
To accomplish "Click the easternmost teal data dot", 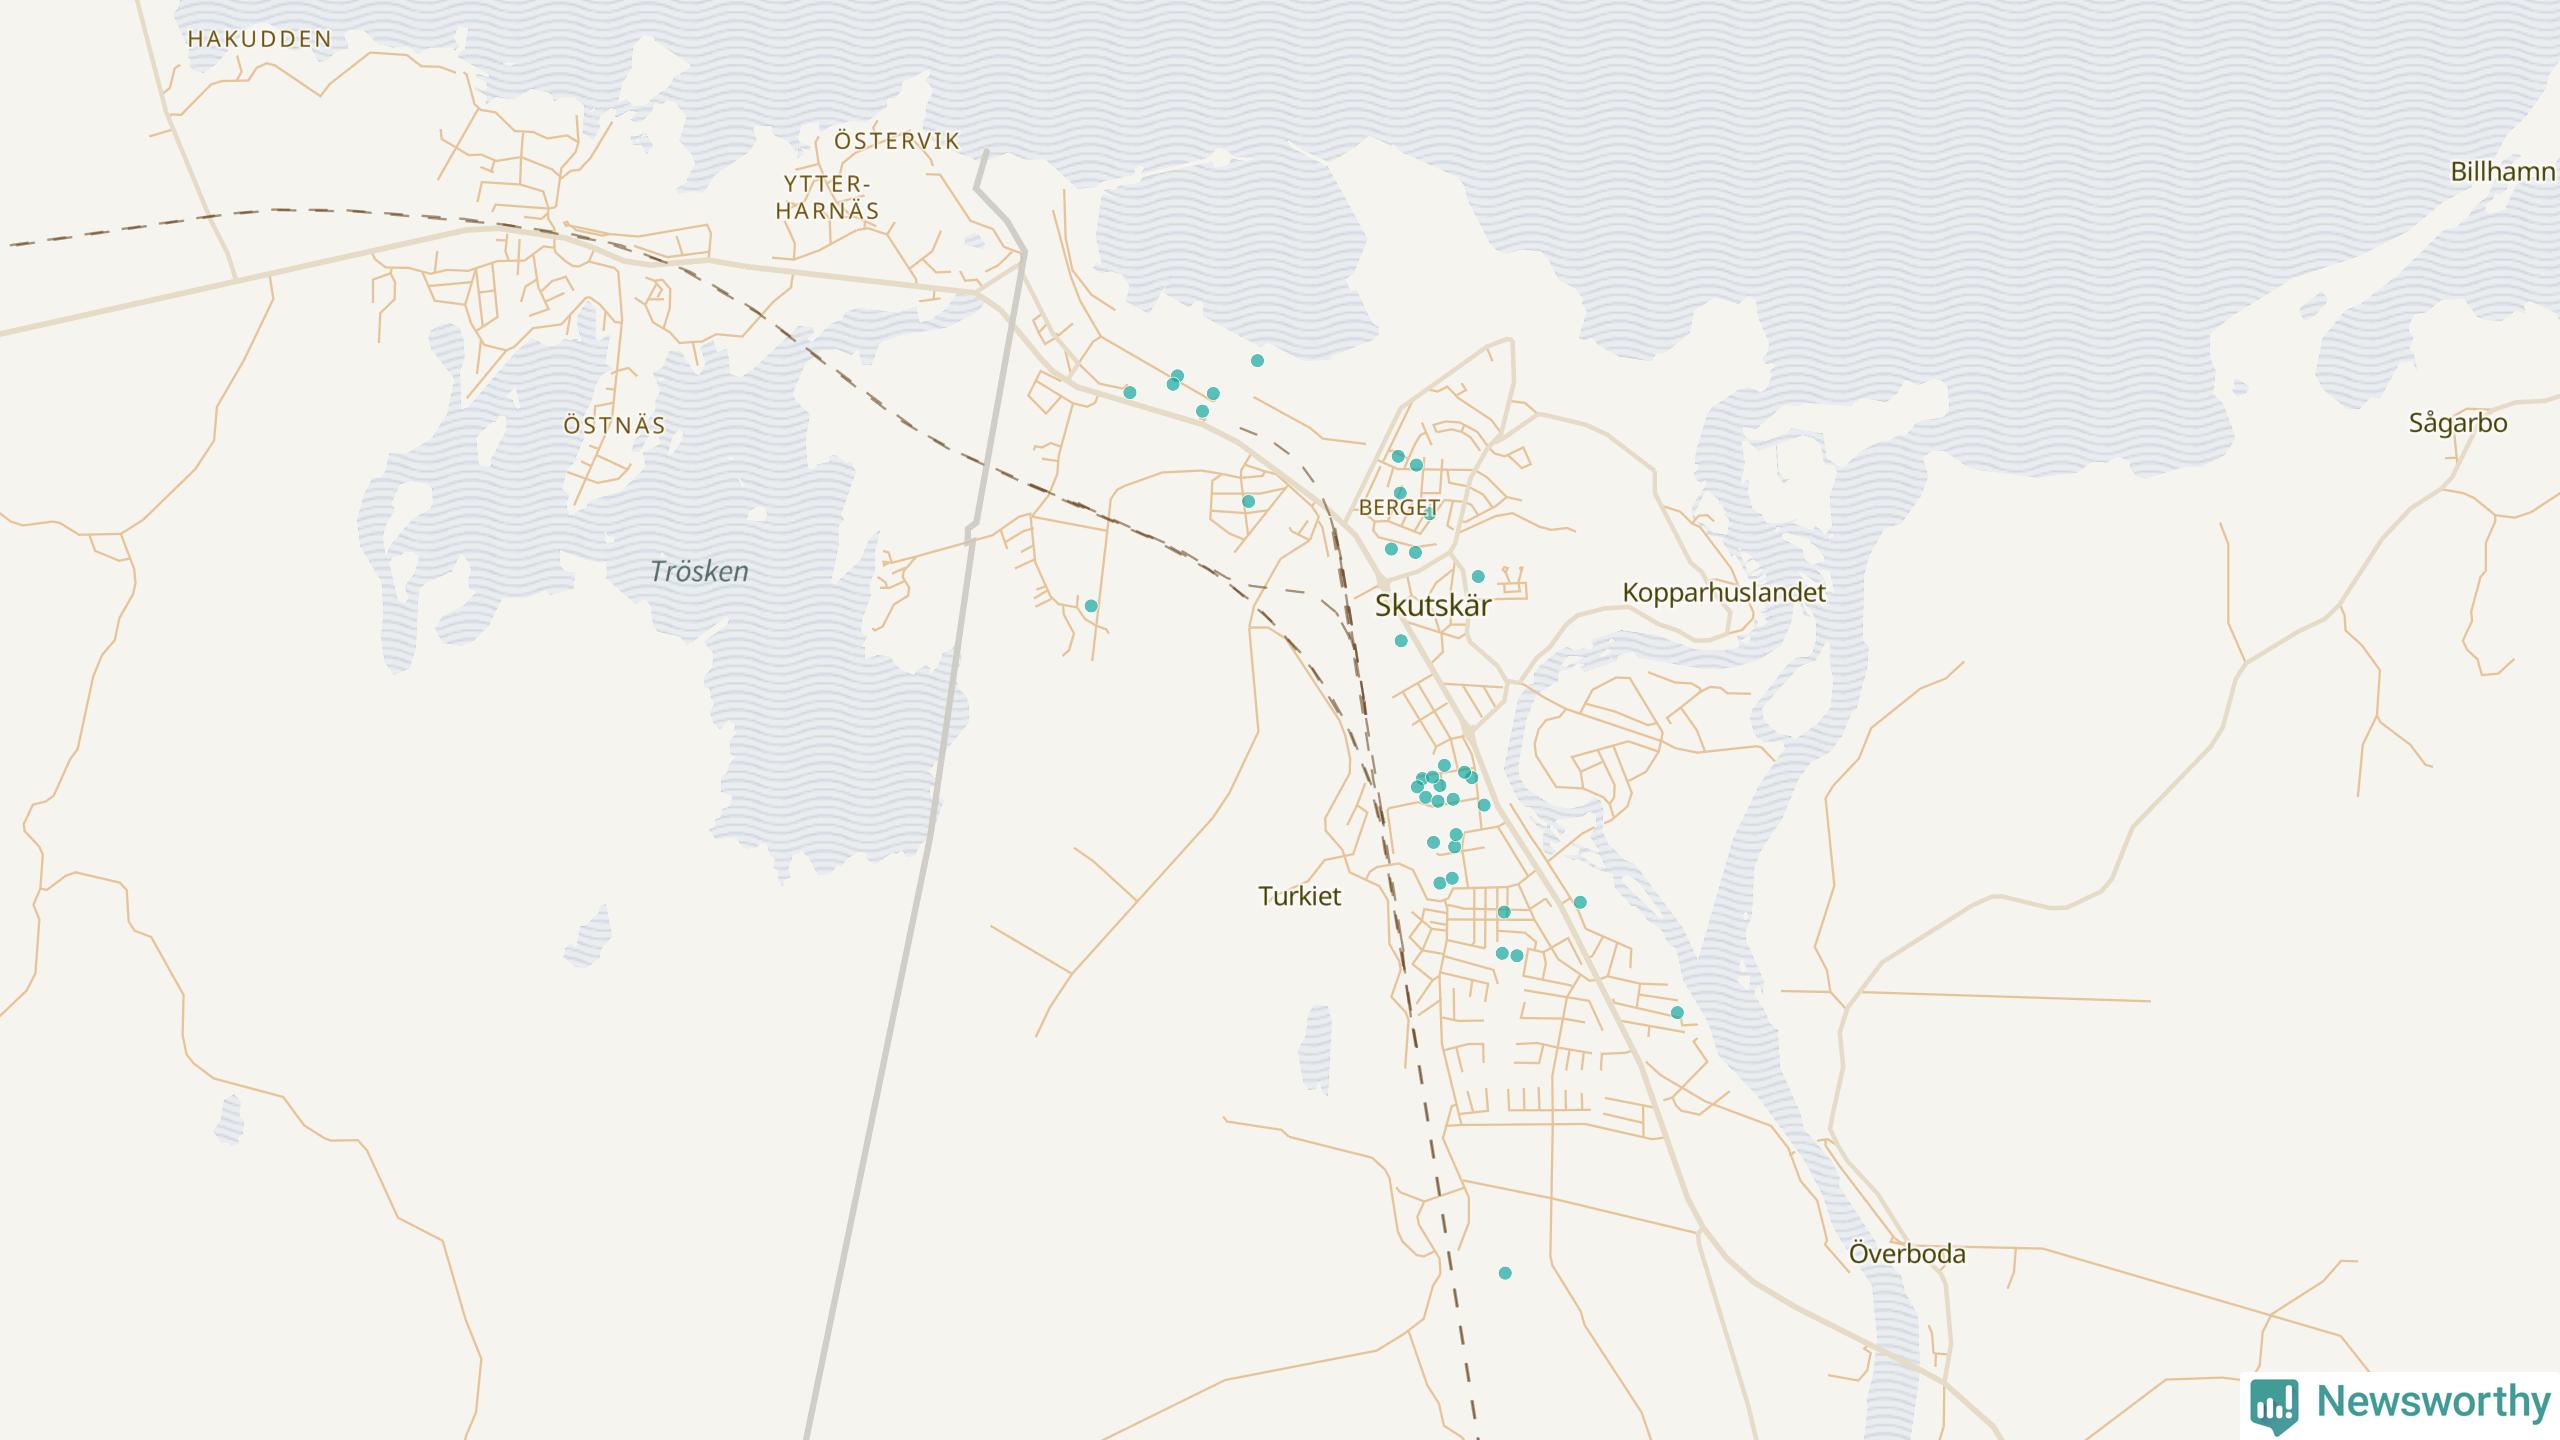I will pos(1677,1013).
